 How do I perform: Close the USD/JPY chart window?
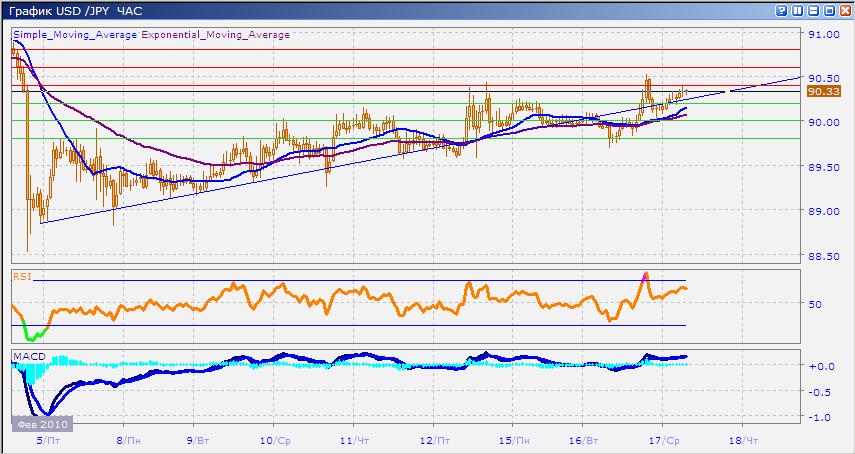click(x=844, y=10)
